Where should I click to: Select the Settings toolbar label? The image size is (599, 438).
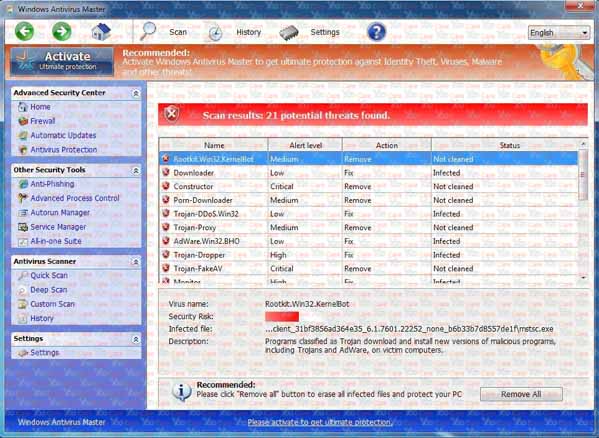[x=325, y=32]
